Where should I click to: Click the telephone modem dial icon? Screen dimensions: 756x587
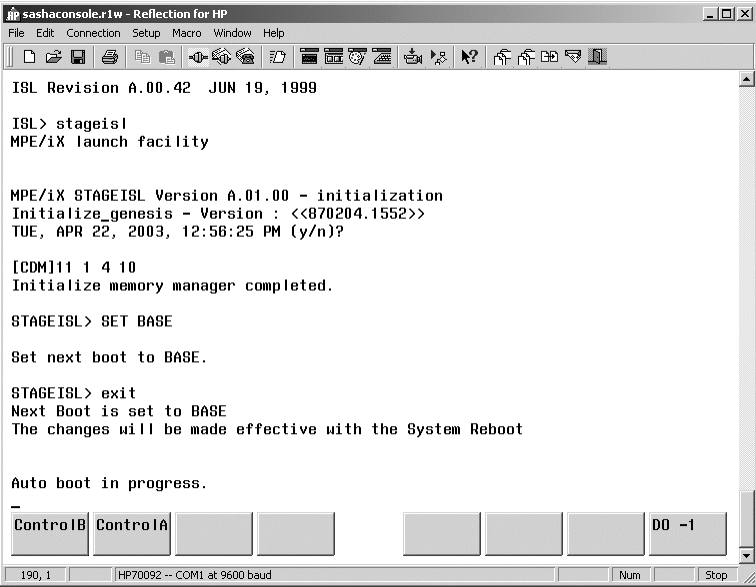[x=245, y=57]
